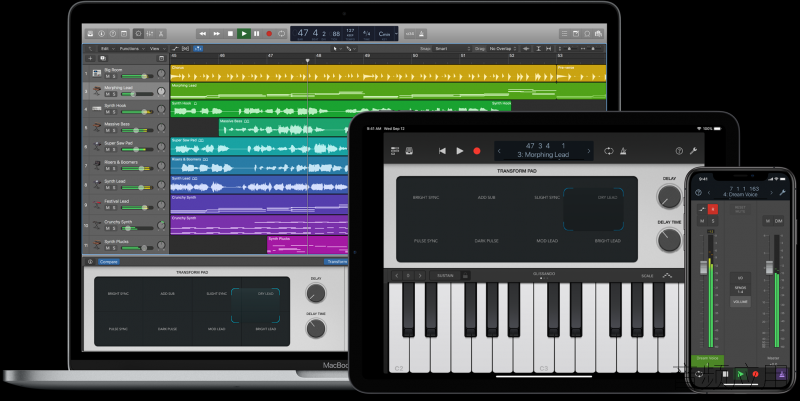Click the SENDS 1-4 button on the iPhone
The image size is (800, 401).
tap(740, 290)
